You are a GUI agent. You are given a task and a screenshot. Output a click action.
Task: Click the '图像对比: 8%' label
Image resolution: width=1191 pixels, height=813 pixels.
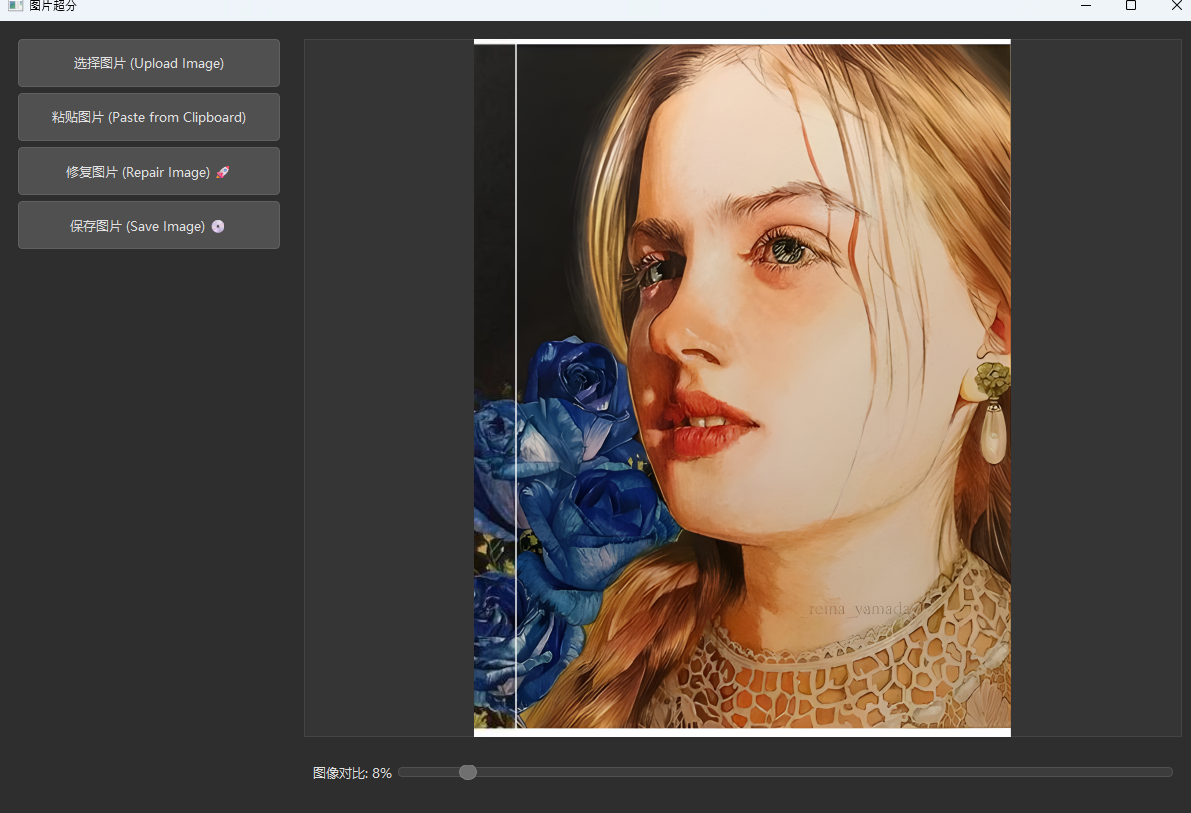pyautogui.click(x=352, y=773)
